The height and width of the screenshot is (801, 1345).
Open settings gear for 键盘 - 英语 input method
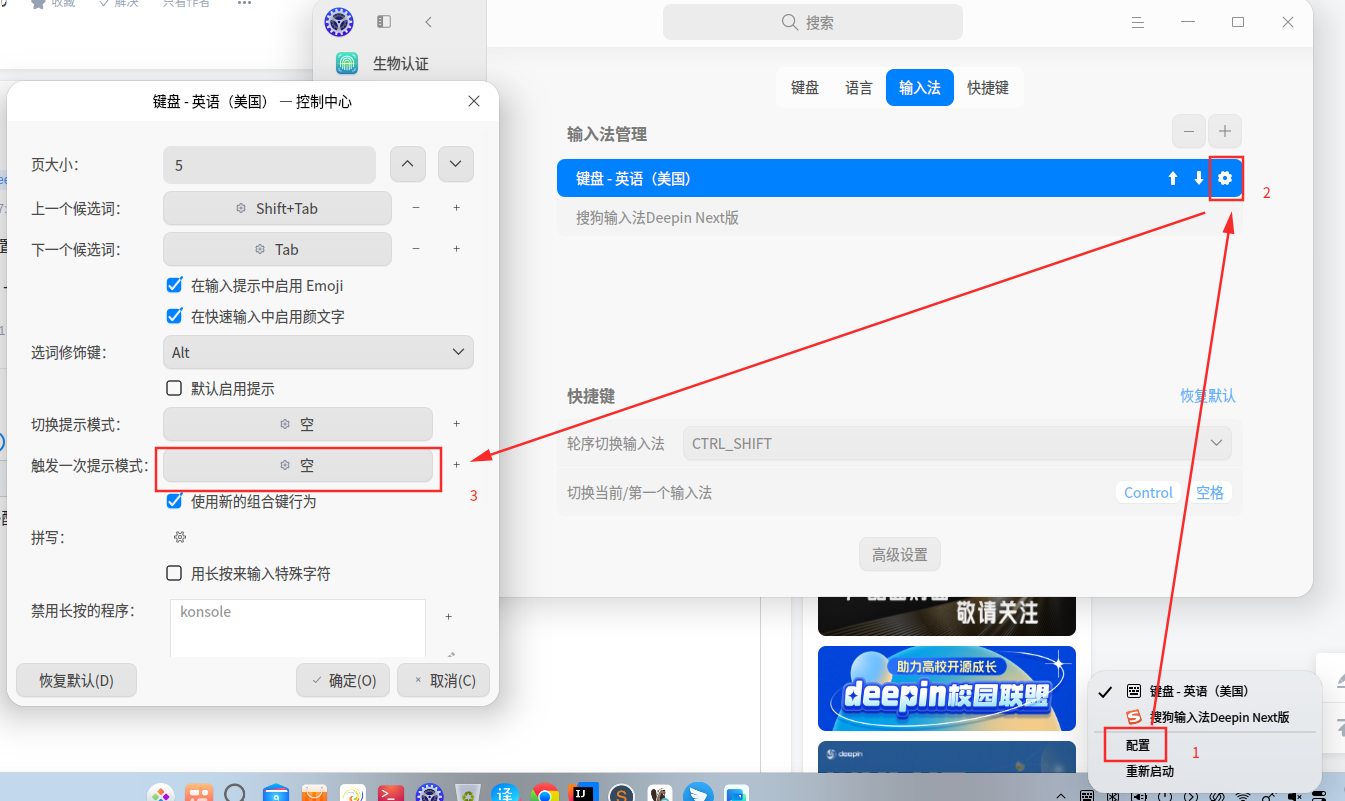[1225, 178]
